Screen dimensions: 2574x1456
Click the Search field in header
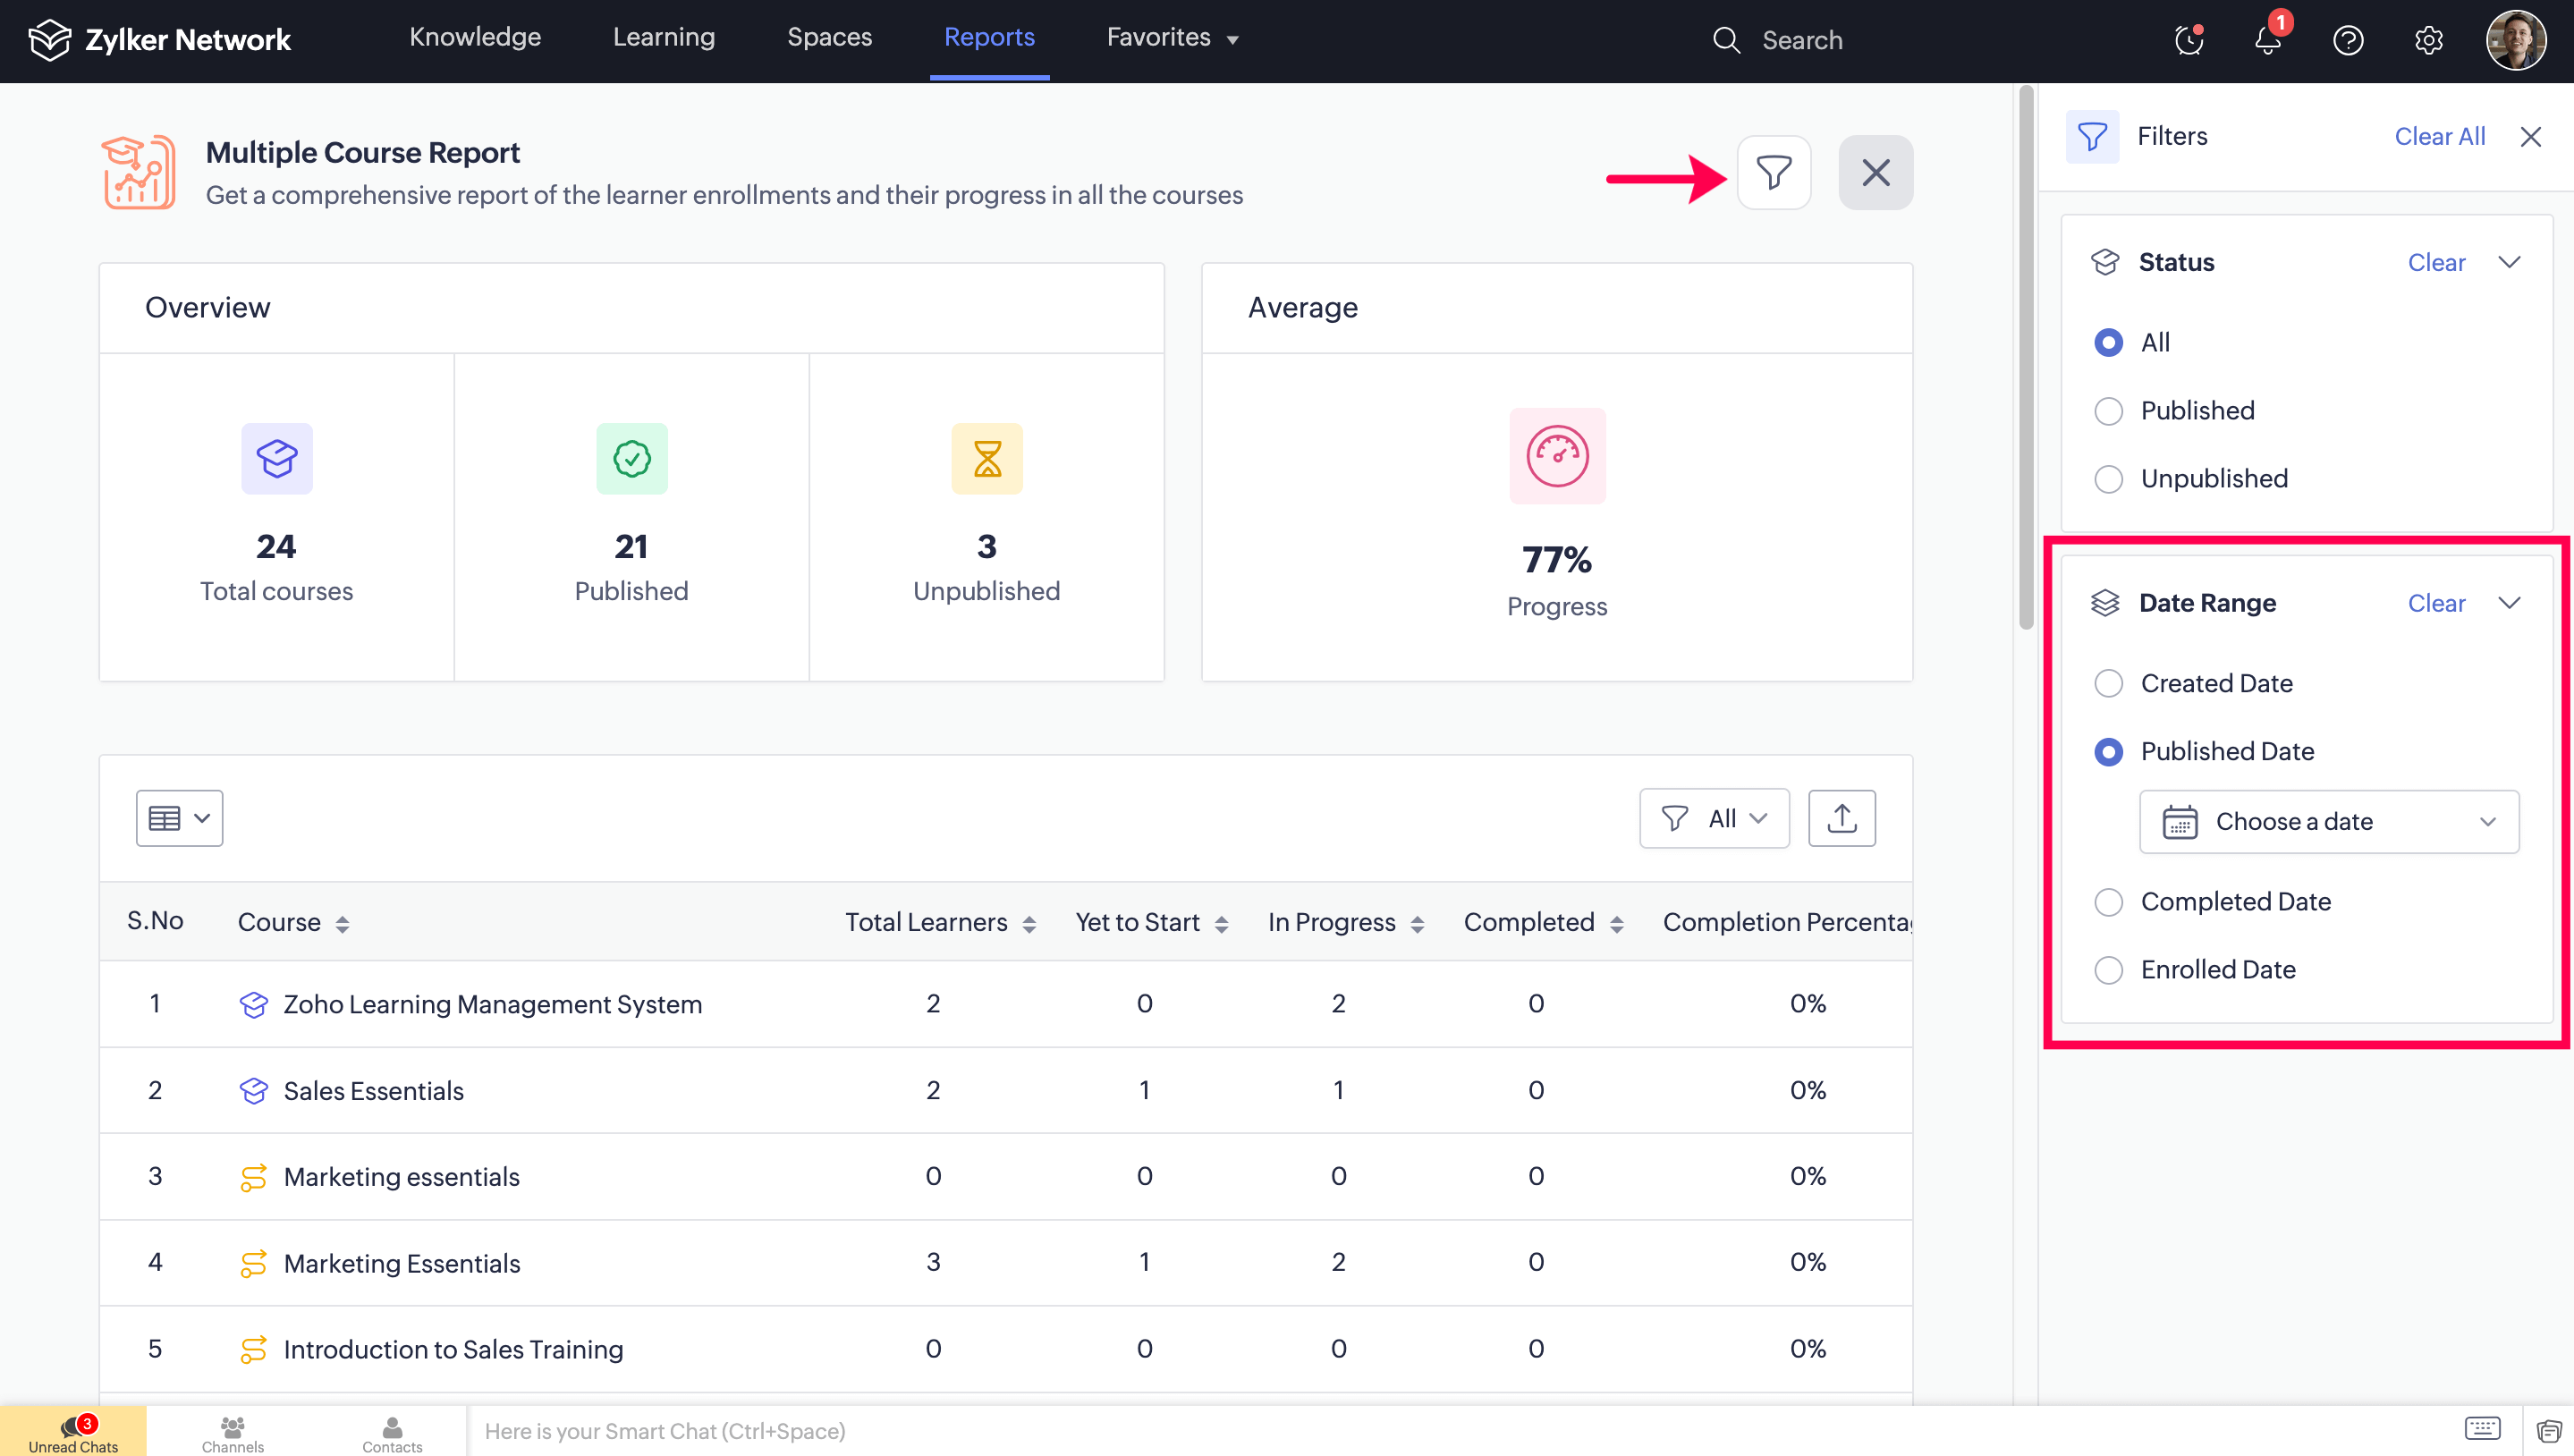click(1801, 40)
